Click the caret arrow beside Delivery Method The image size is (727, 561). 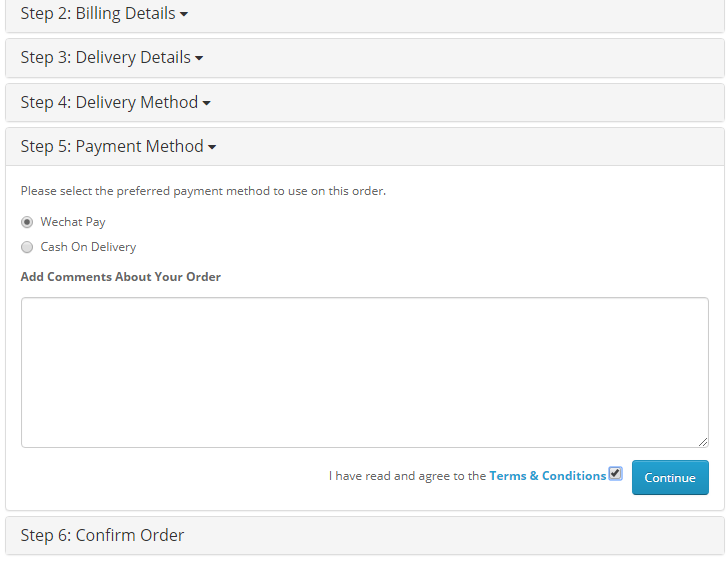(206, 103)
